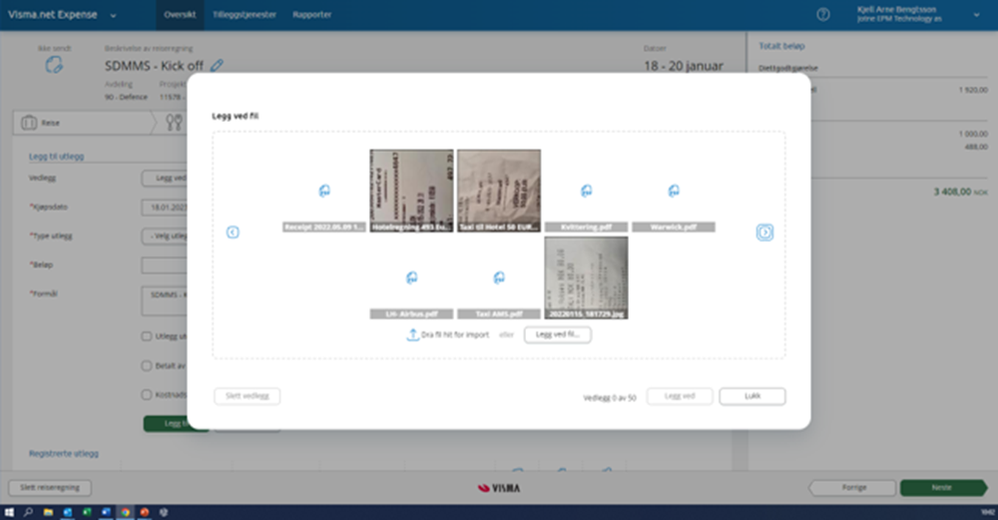Open File Explorer from taskbar
This screenshot has height=520, width=998.
[48, 512]
